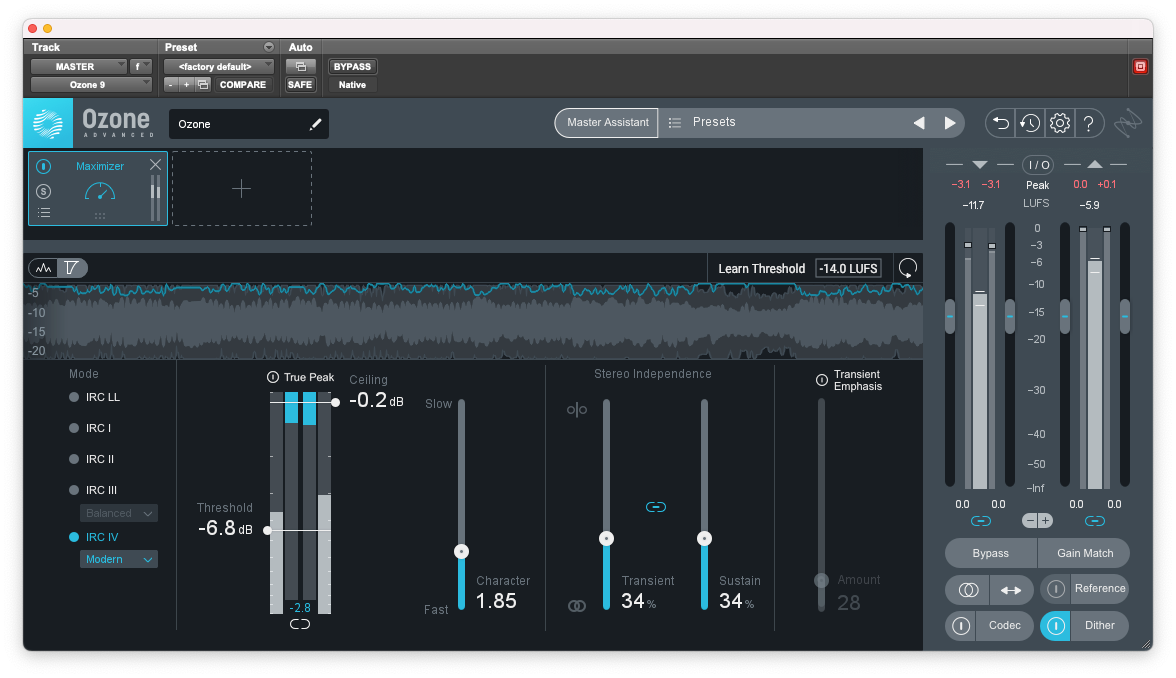The image size is (1176, 678).
Task: Click the Bypass button in I/O panel
Action: tap(991, 554)
